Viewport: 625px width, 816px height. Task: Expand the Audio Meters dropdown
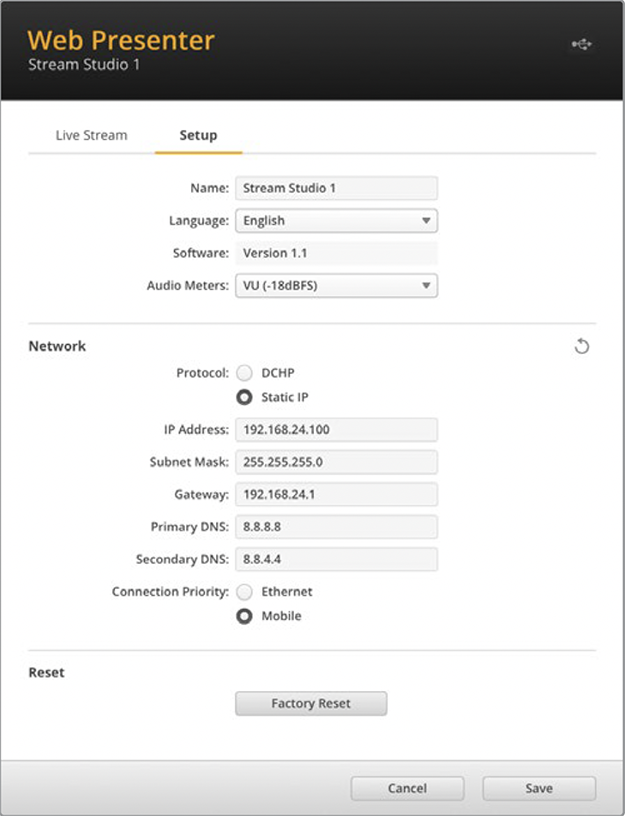[336, 286]
